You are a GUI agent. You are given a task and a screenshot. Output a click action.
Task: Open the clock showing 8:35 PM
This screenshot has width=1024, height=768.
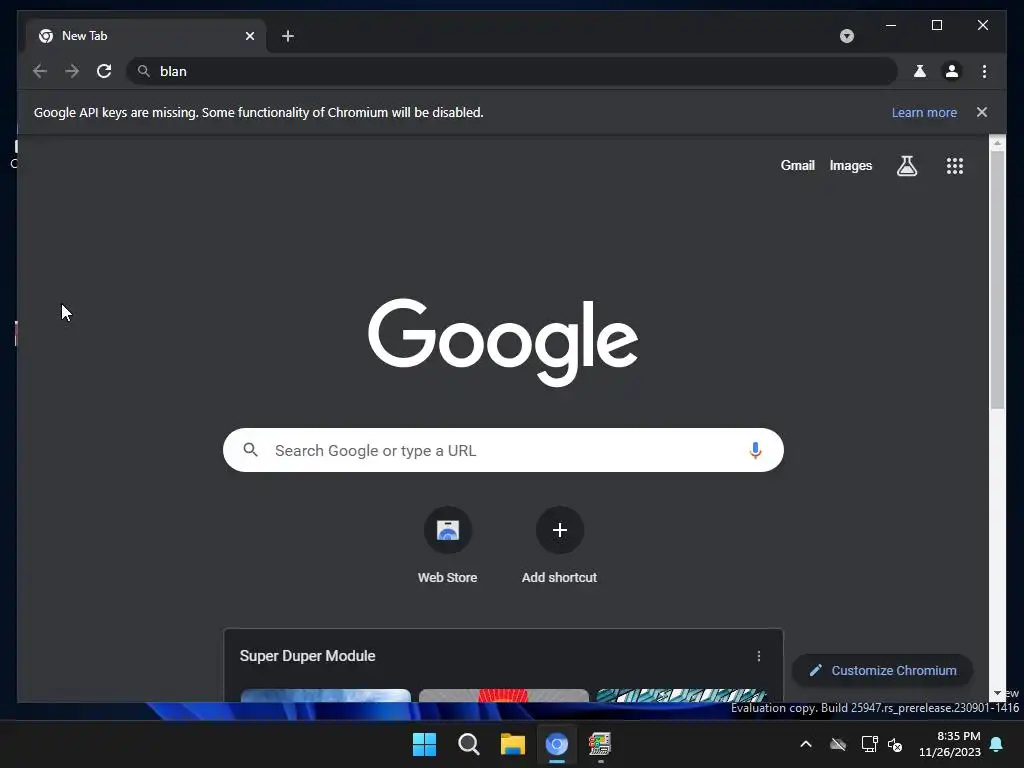[950, 744]
